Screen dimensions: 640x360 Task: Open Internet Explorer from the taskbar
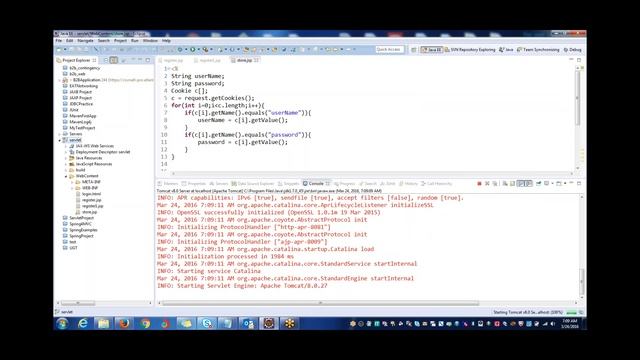pos(82,324)
